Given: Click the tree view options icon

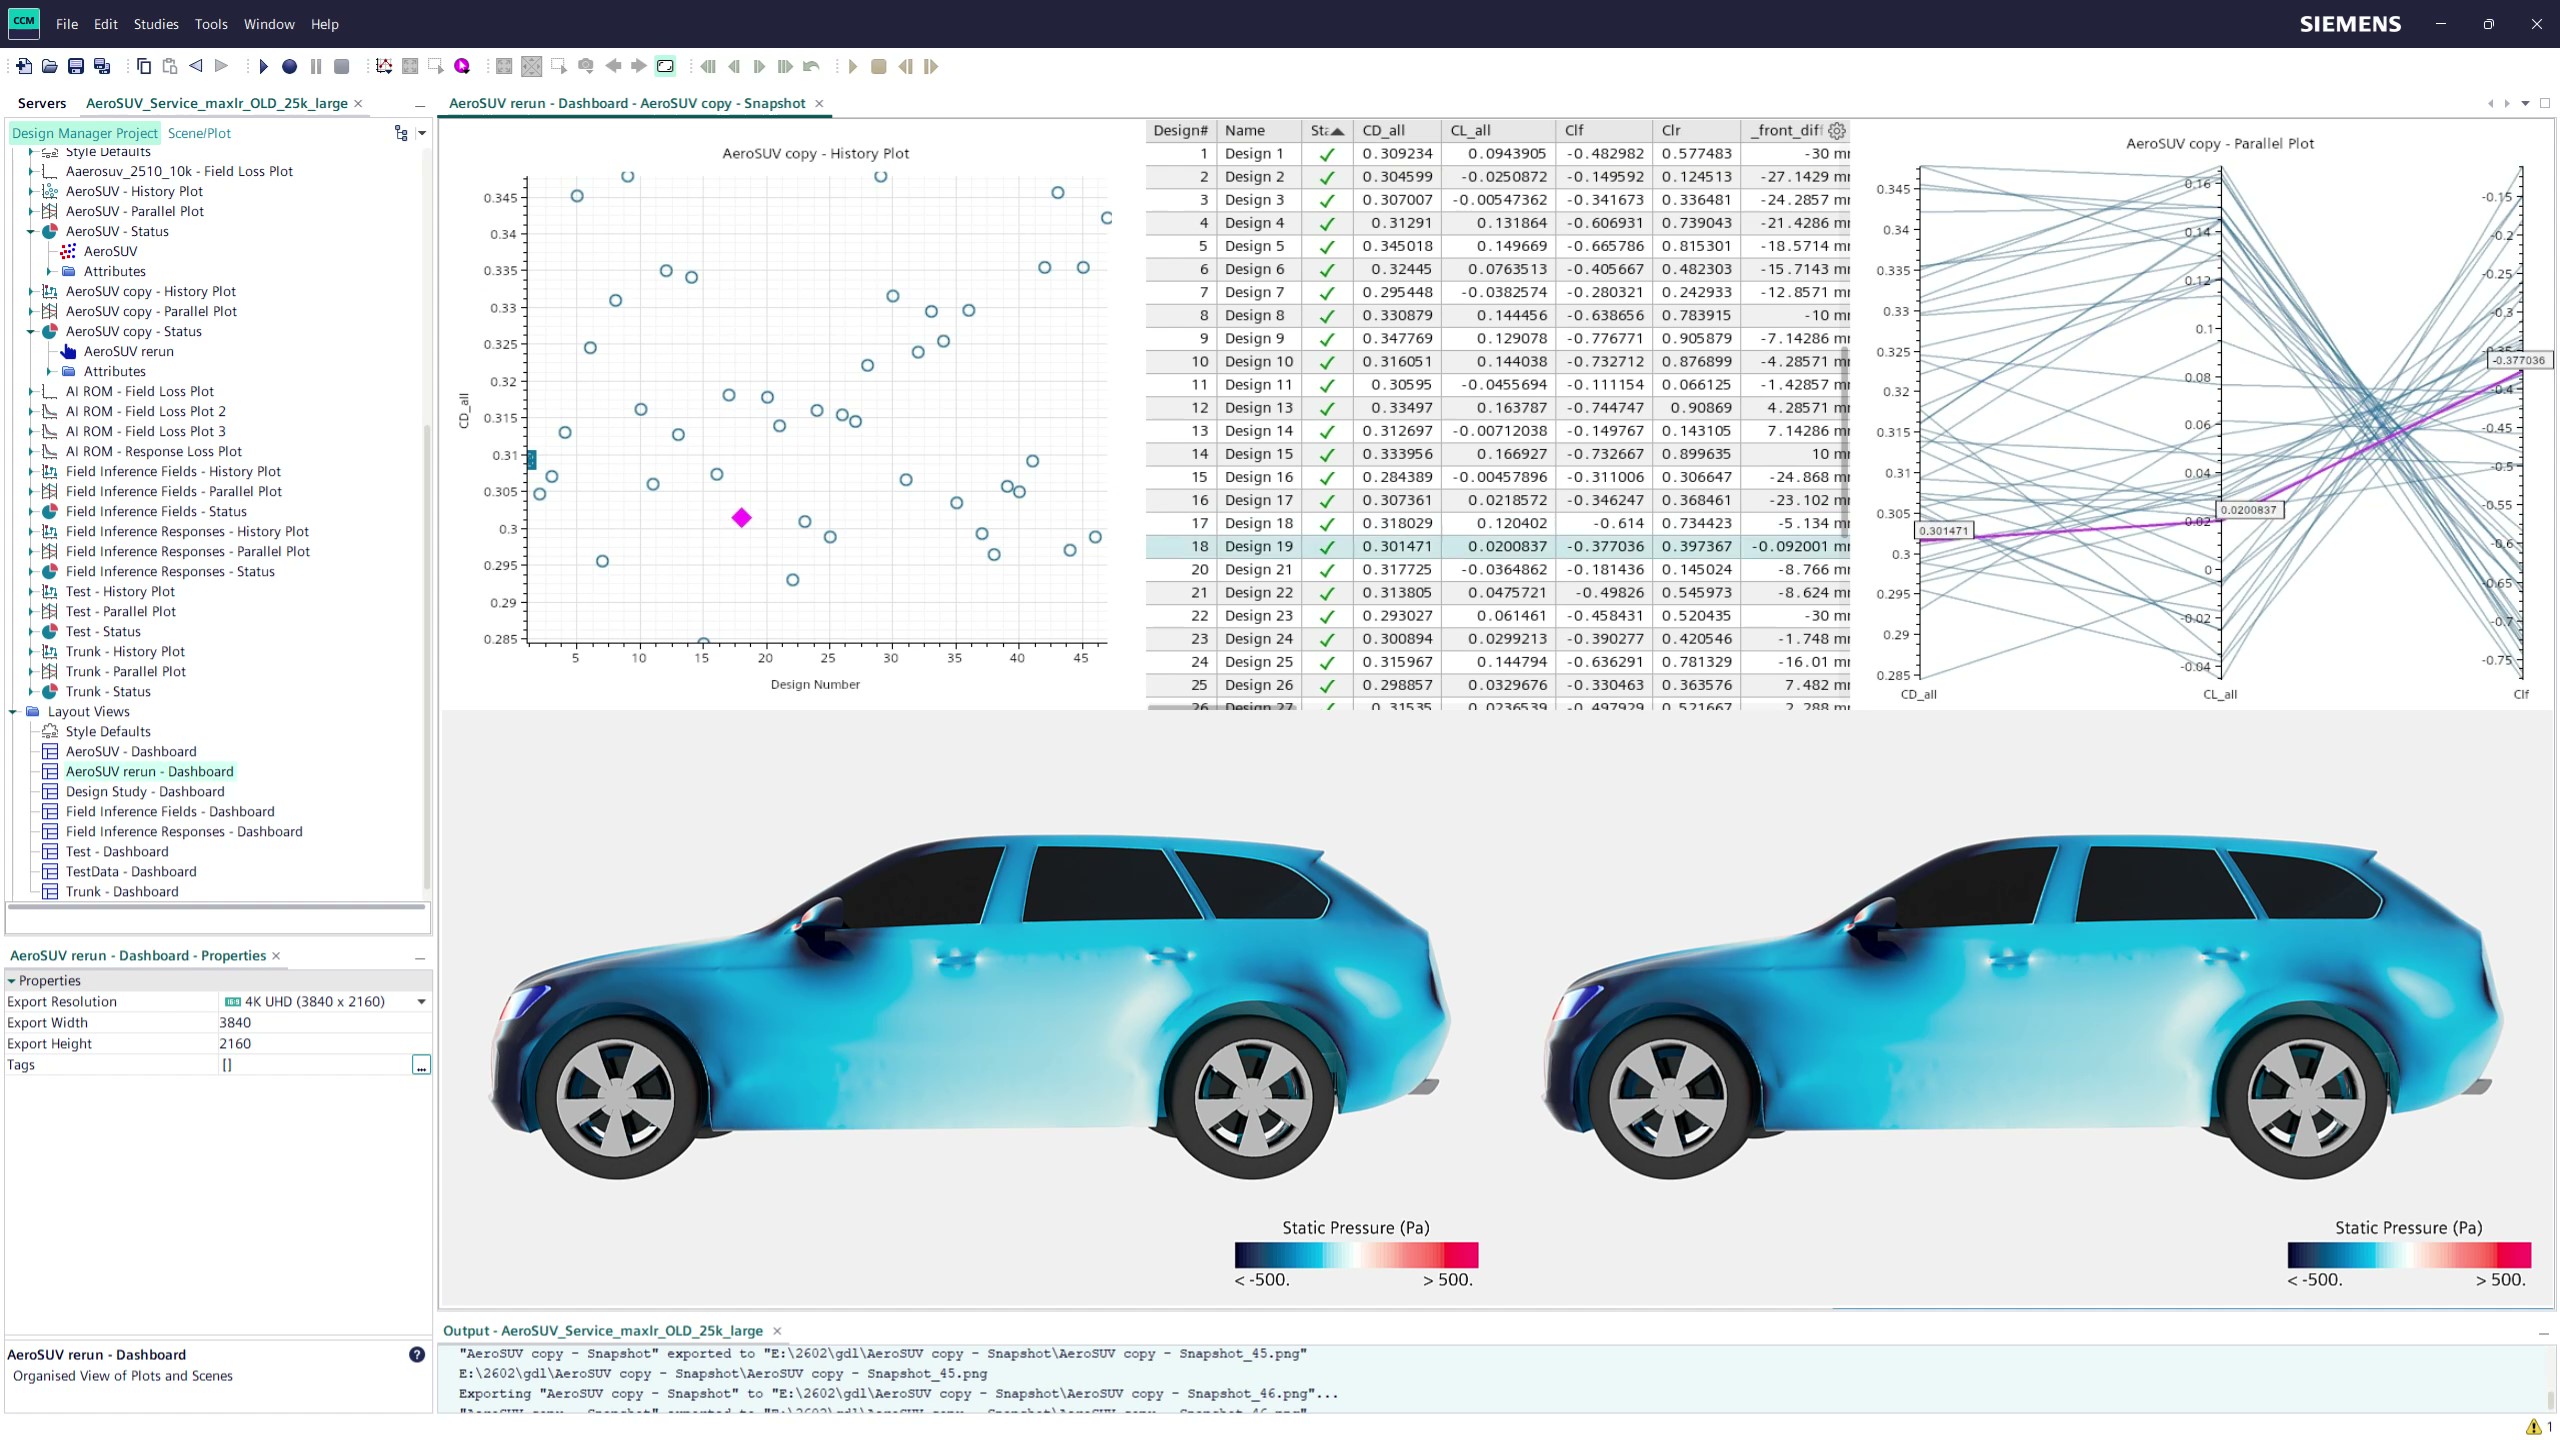Looking at the screenshot, I should (401, 133).
